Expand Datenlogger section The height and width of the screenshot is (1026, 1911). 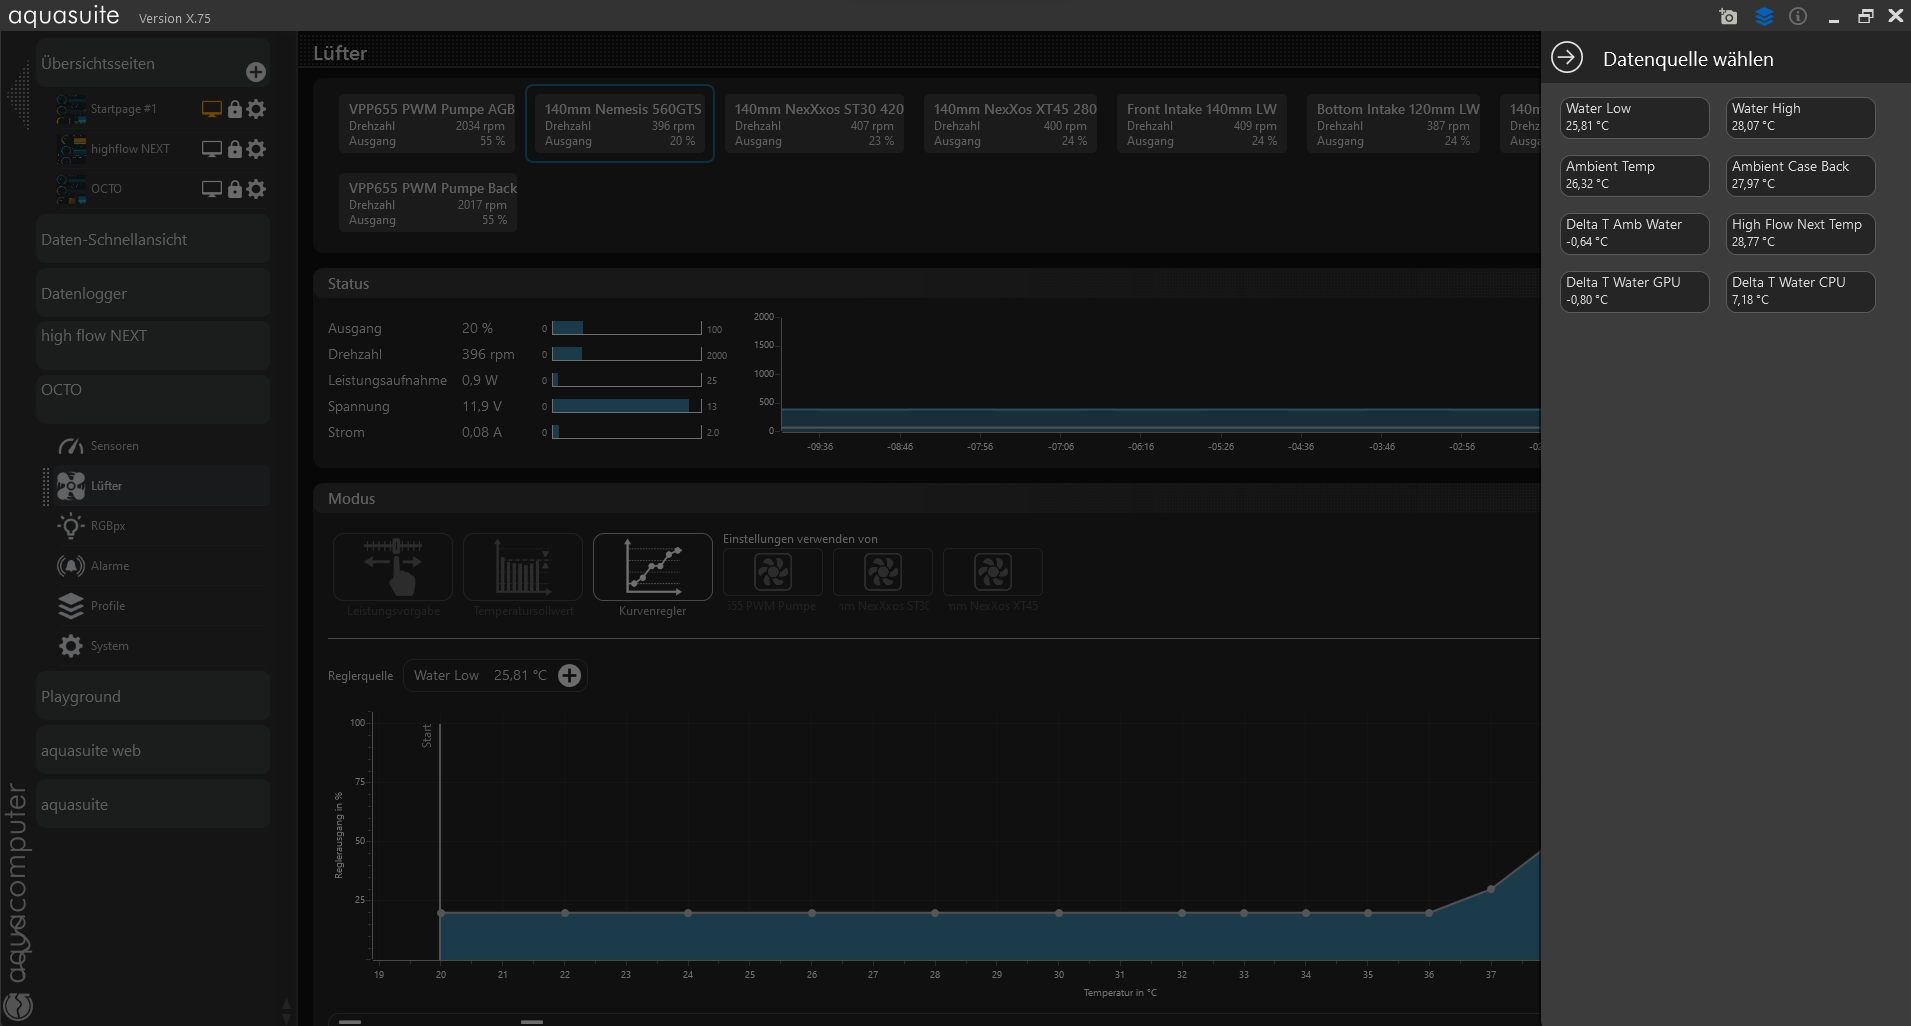pos(153,294)
